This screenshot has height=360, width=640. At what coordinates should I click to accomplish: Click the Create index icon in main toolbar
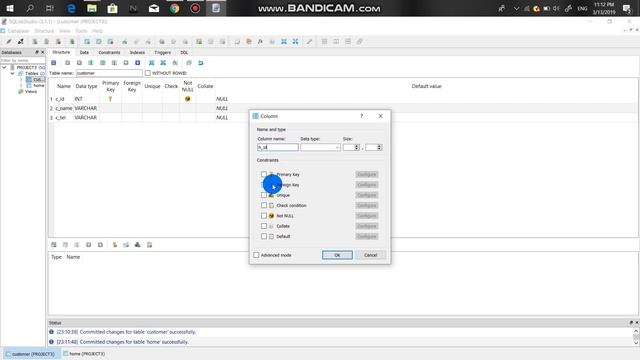click(124, 42)
